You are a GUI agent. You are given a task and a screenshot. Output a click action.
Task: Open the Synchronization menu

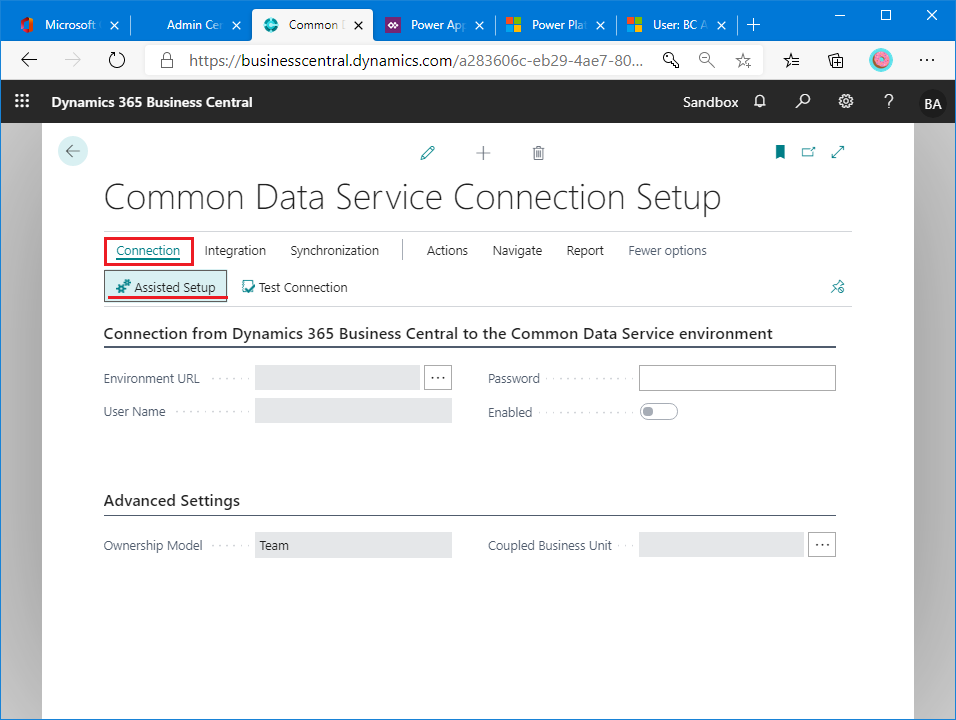(335, 251)
